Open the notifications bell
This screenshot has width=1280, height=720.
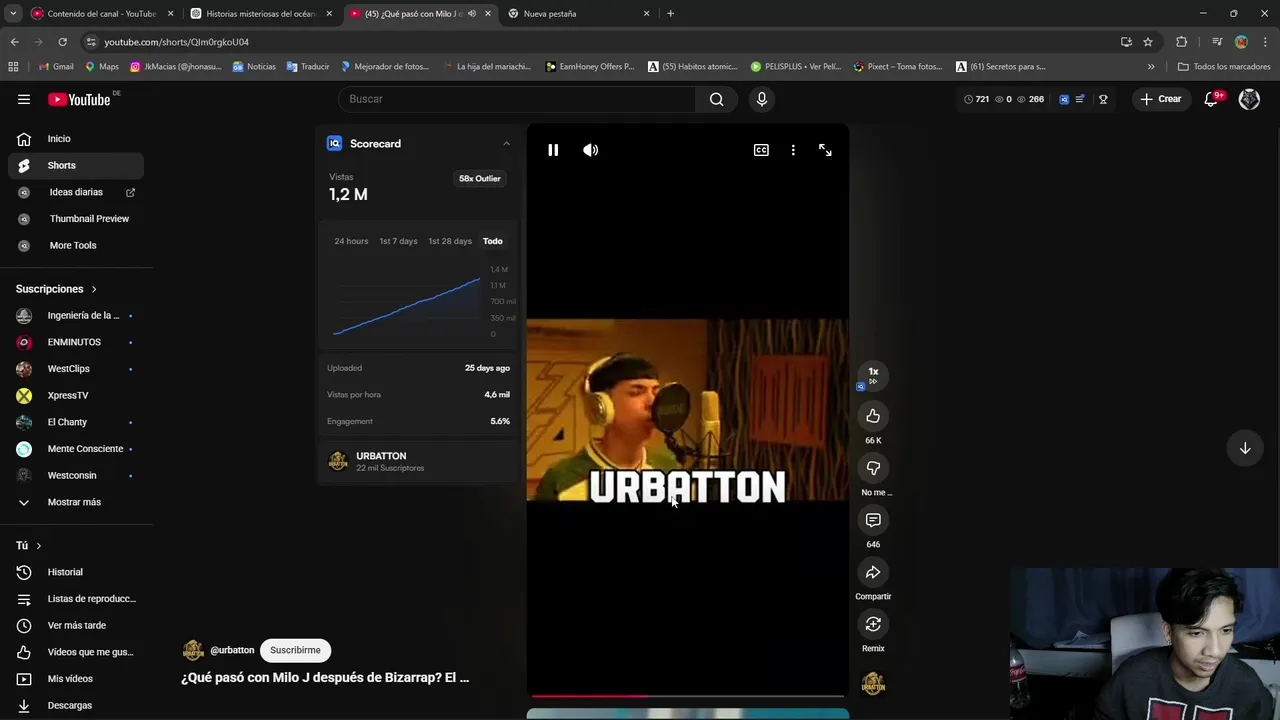click(x=1211, y=99)
